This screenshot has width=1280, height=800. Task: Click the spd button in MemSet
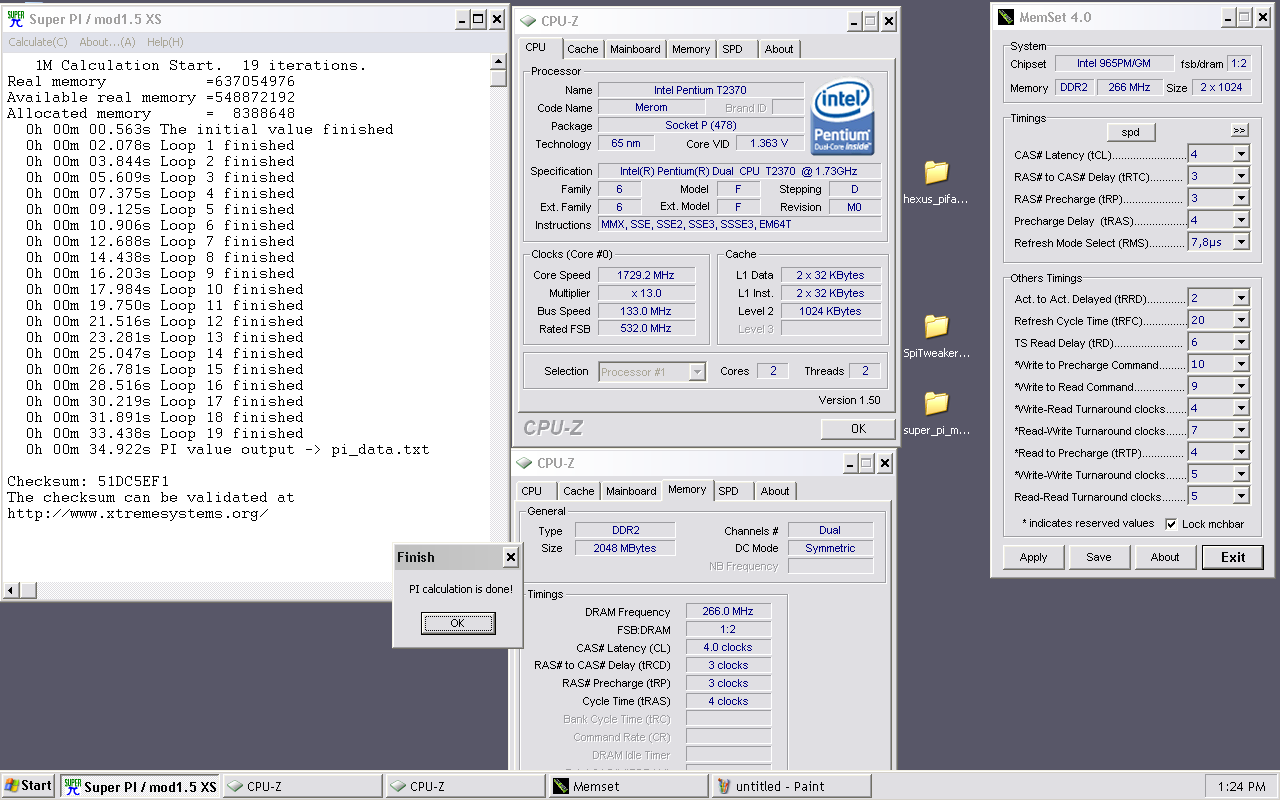[1130, 132]
